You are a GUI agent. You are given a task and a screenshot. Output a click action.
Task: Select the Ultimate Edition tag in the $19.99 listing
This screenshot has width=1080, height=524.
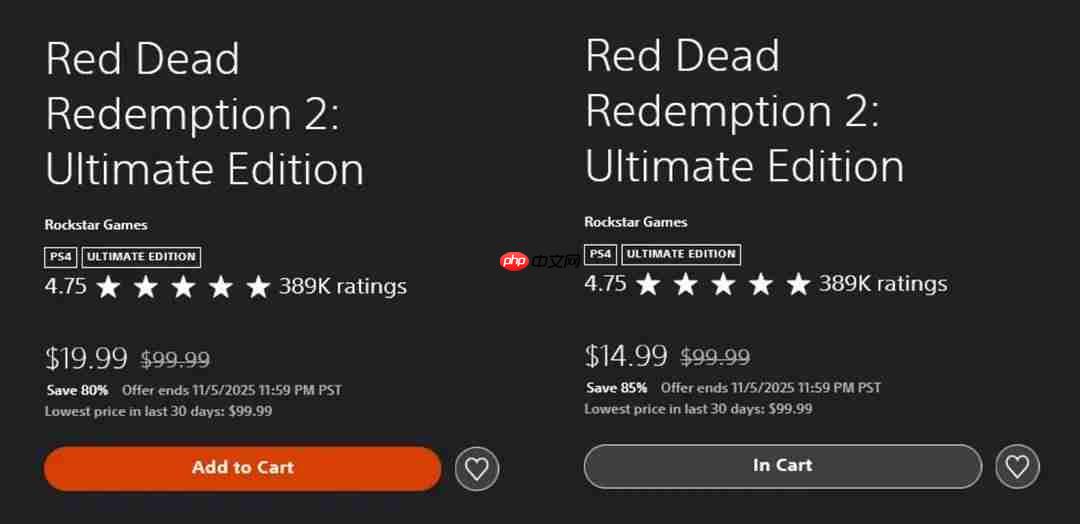[141, 257]
